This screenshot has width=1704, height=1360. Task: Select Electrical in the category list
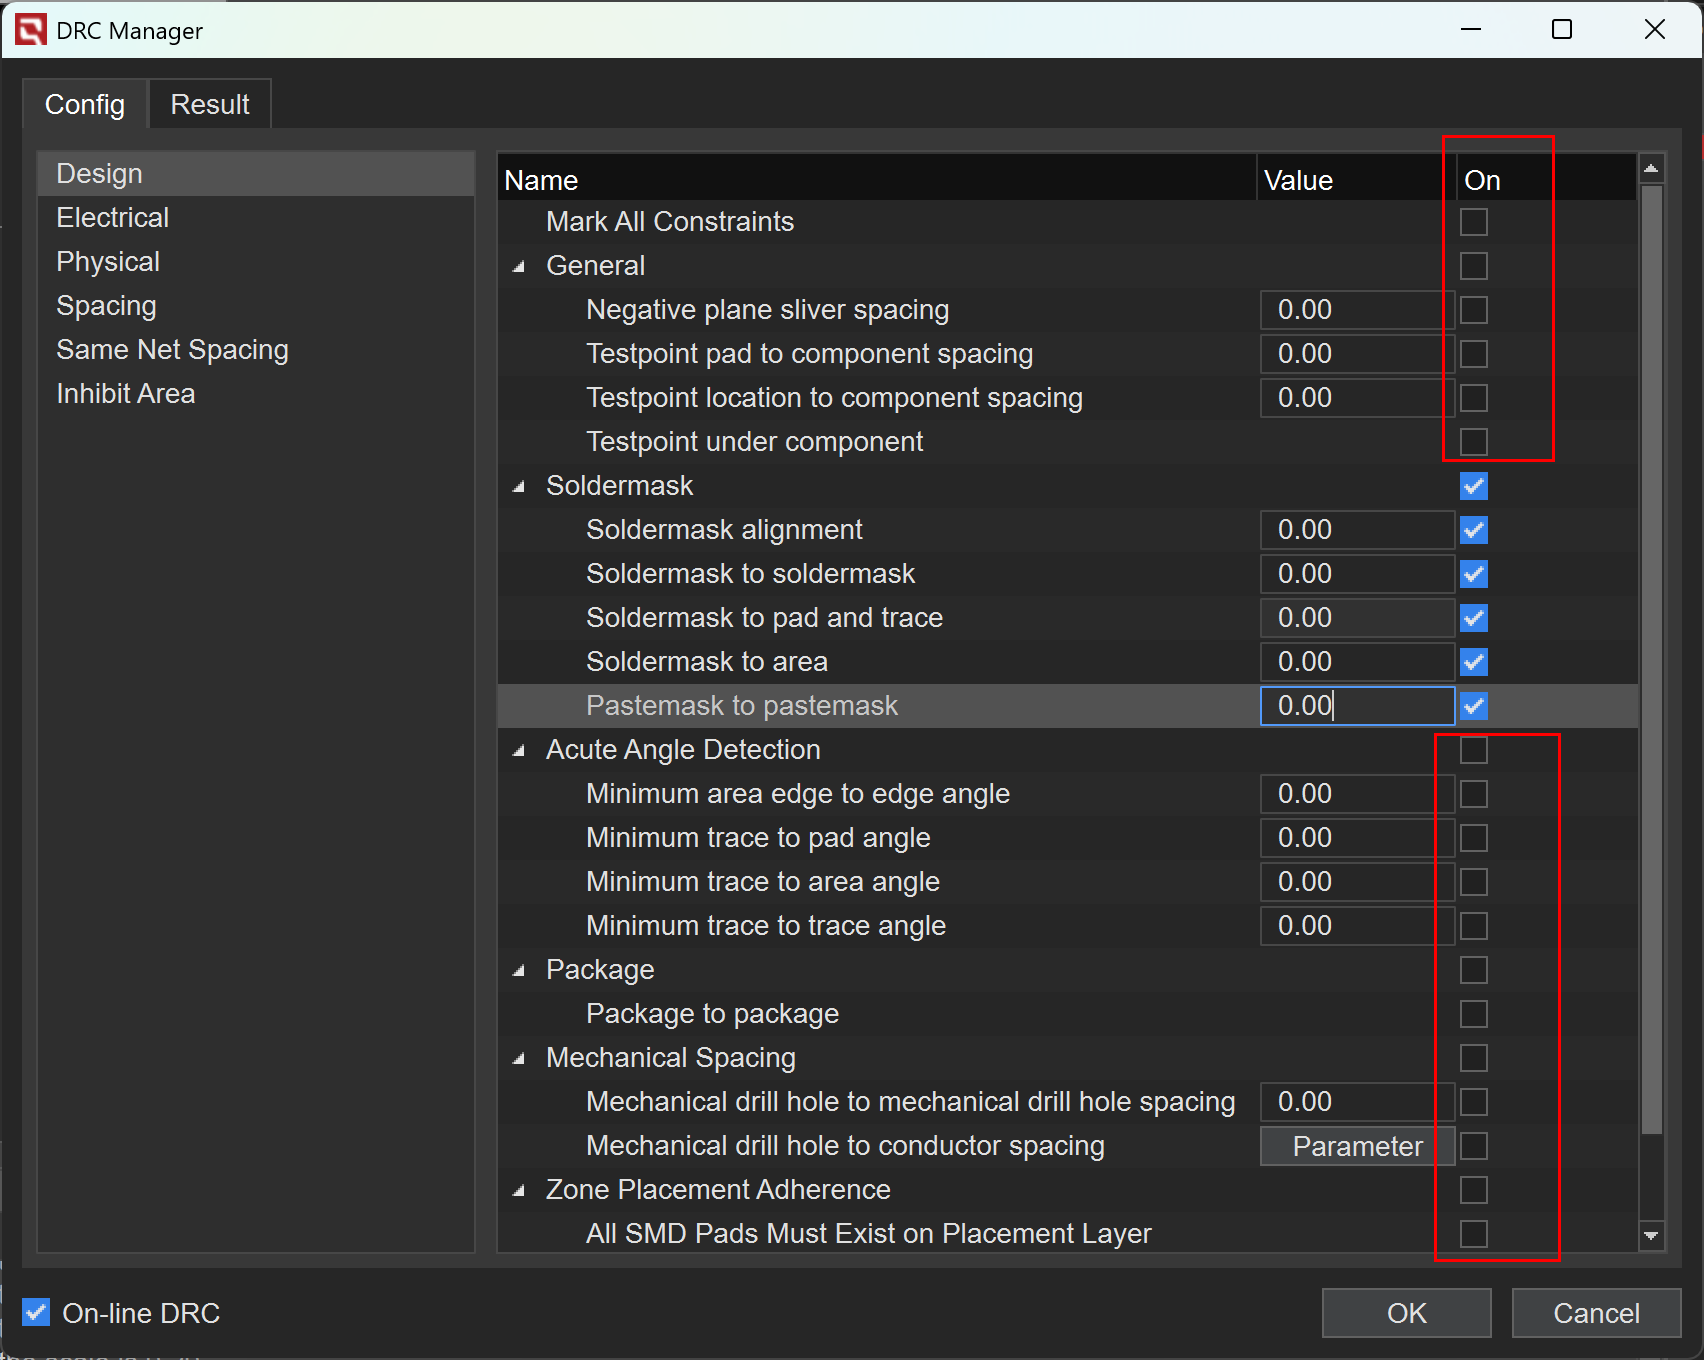coord(112,218)
